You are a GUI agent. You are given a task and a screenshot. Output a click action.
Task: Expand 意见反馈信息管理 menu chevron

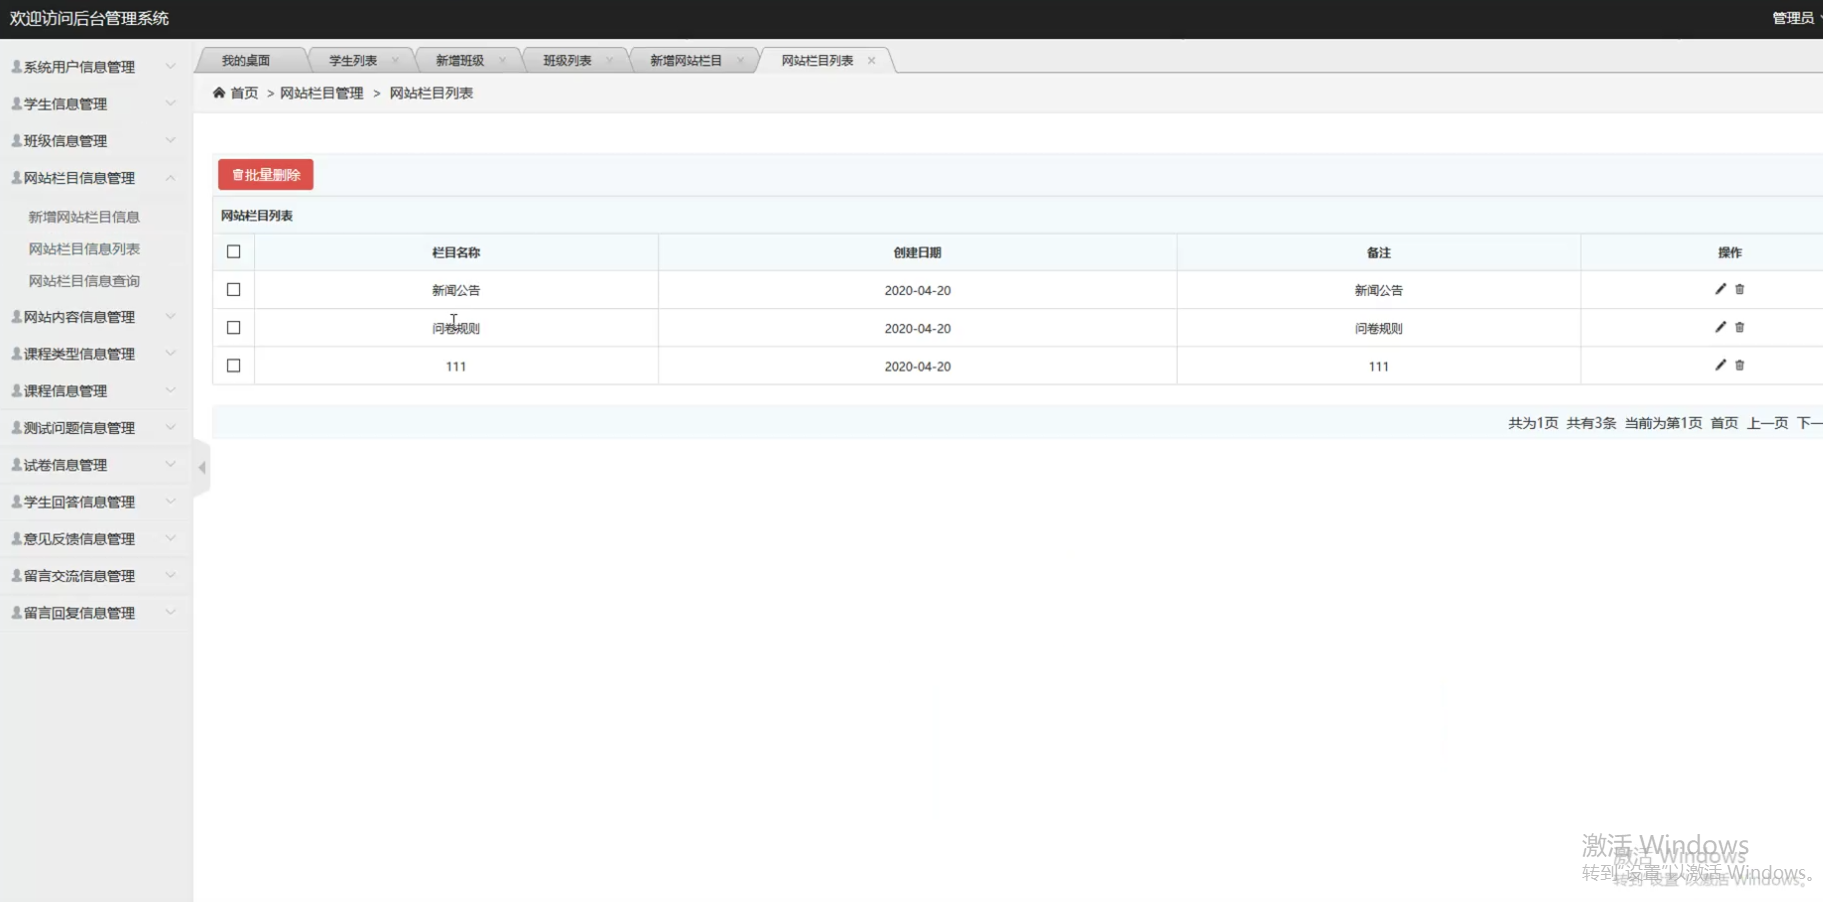[170, 538]
